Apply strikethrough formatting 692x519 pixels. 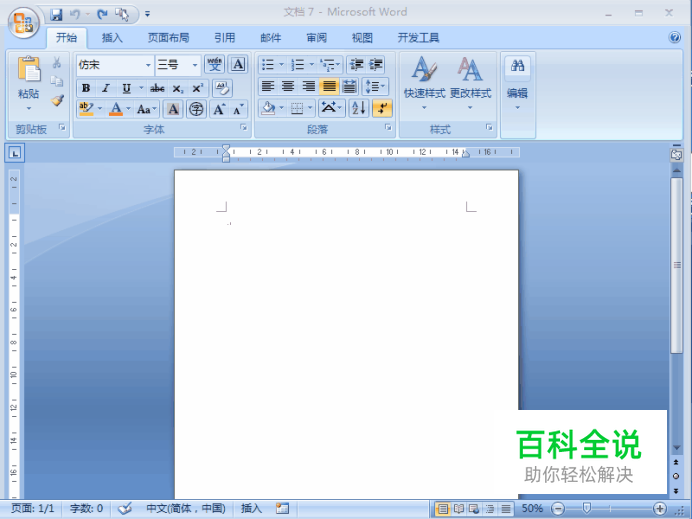(157, 89)
